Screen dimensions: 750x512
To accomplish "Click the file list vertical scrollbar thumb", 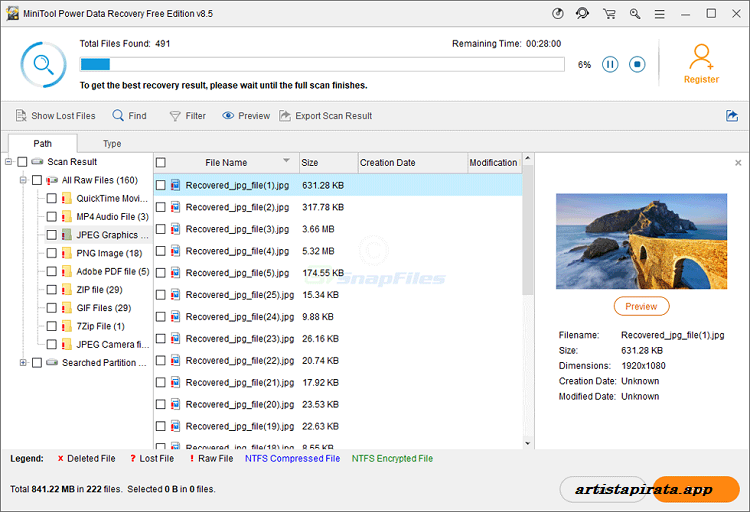I will point(528,230).
